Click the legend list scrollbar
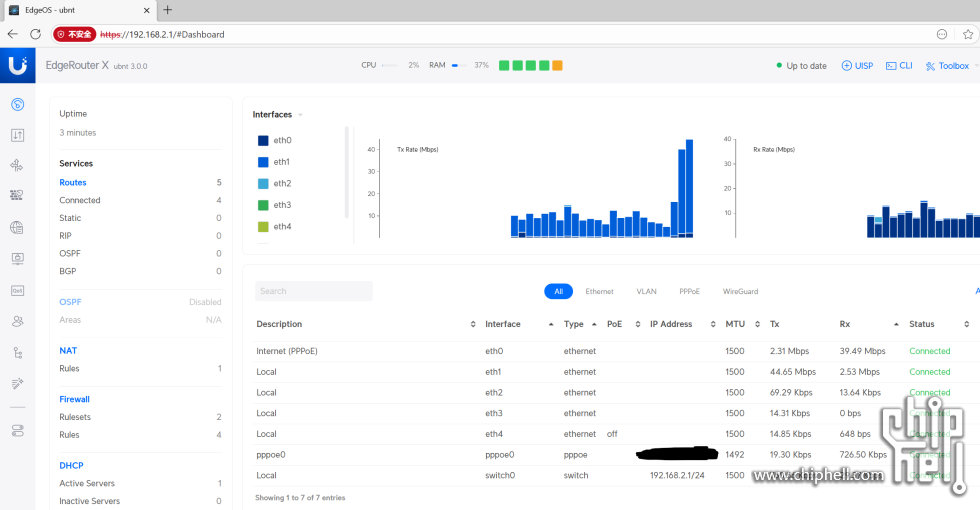The height and width of the screenshot is (510, 980). tap(347, 172)
